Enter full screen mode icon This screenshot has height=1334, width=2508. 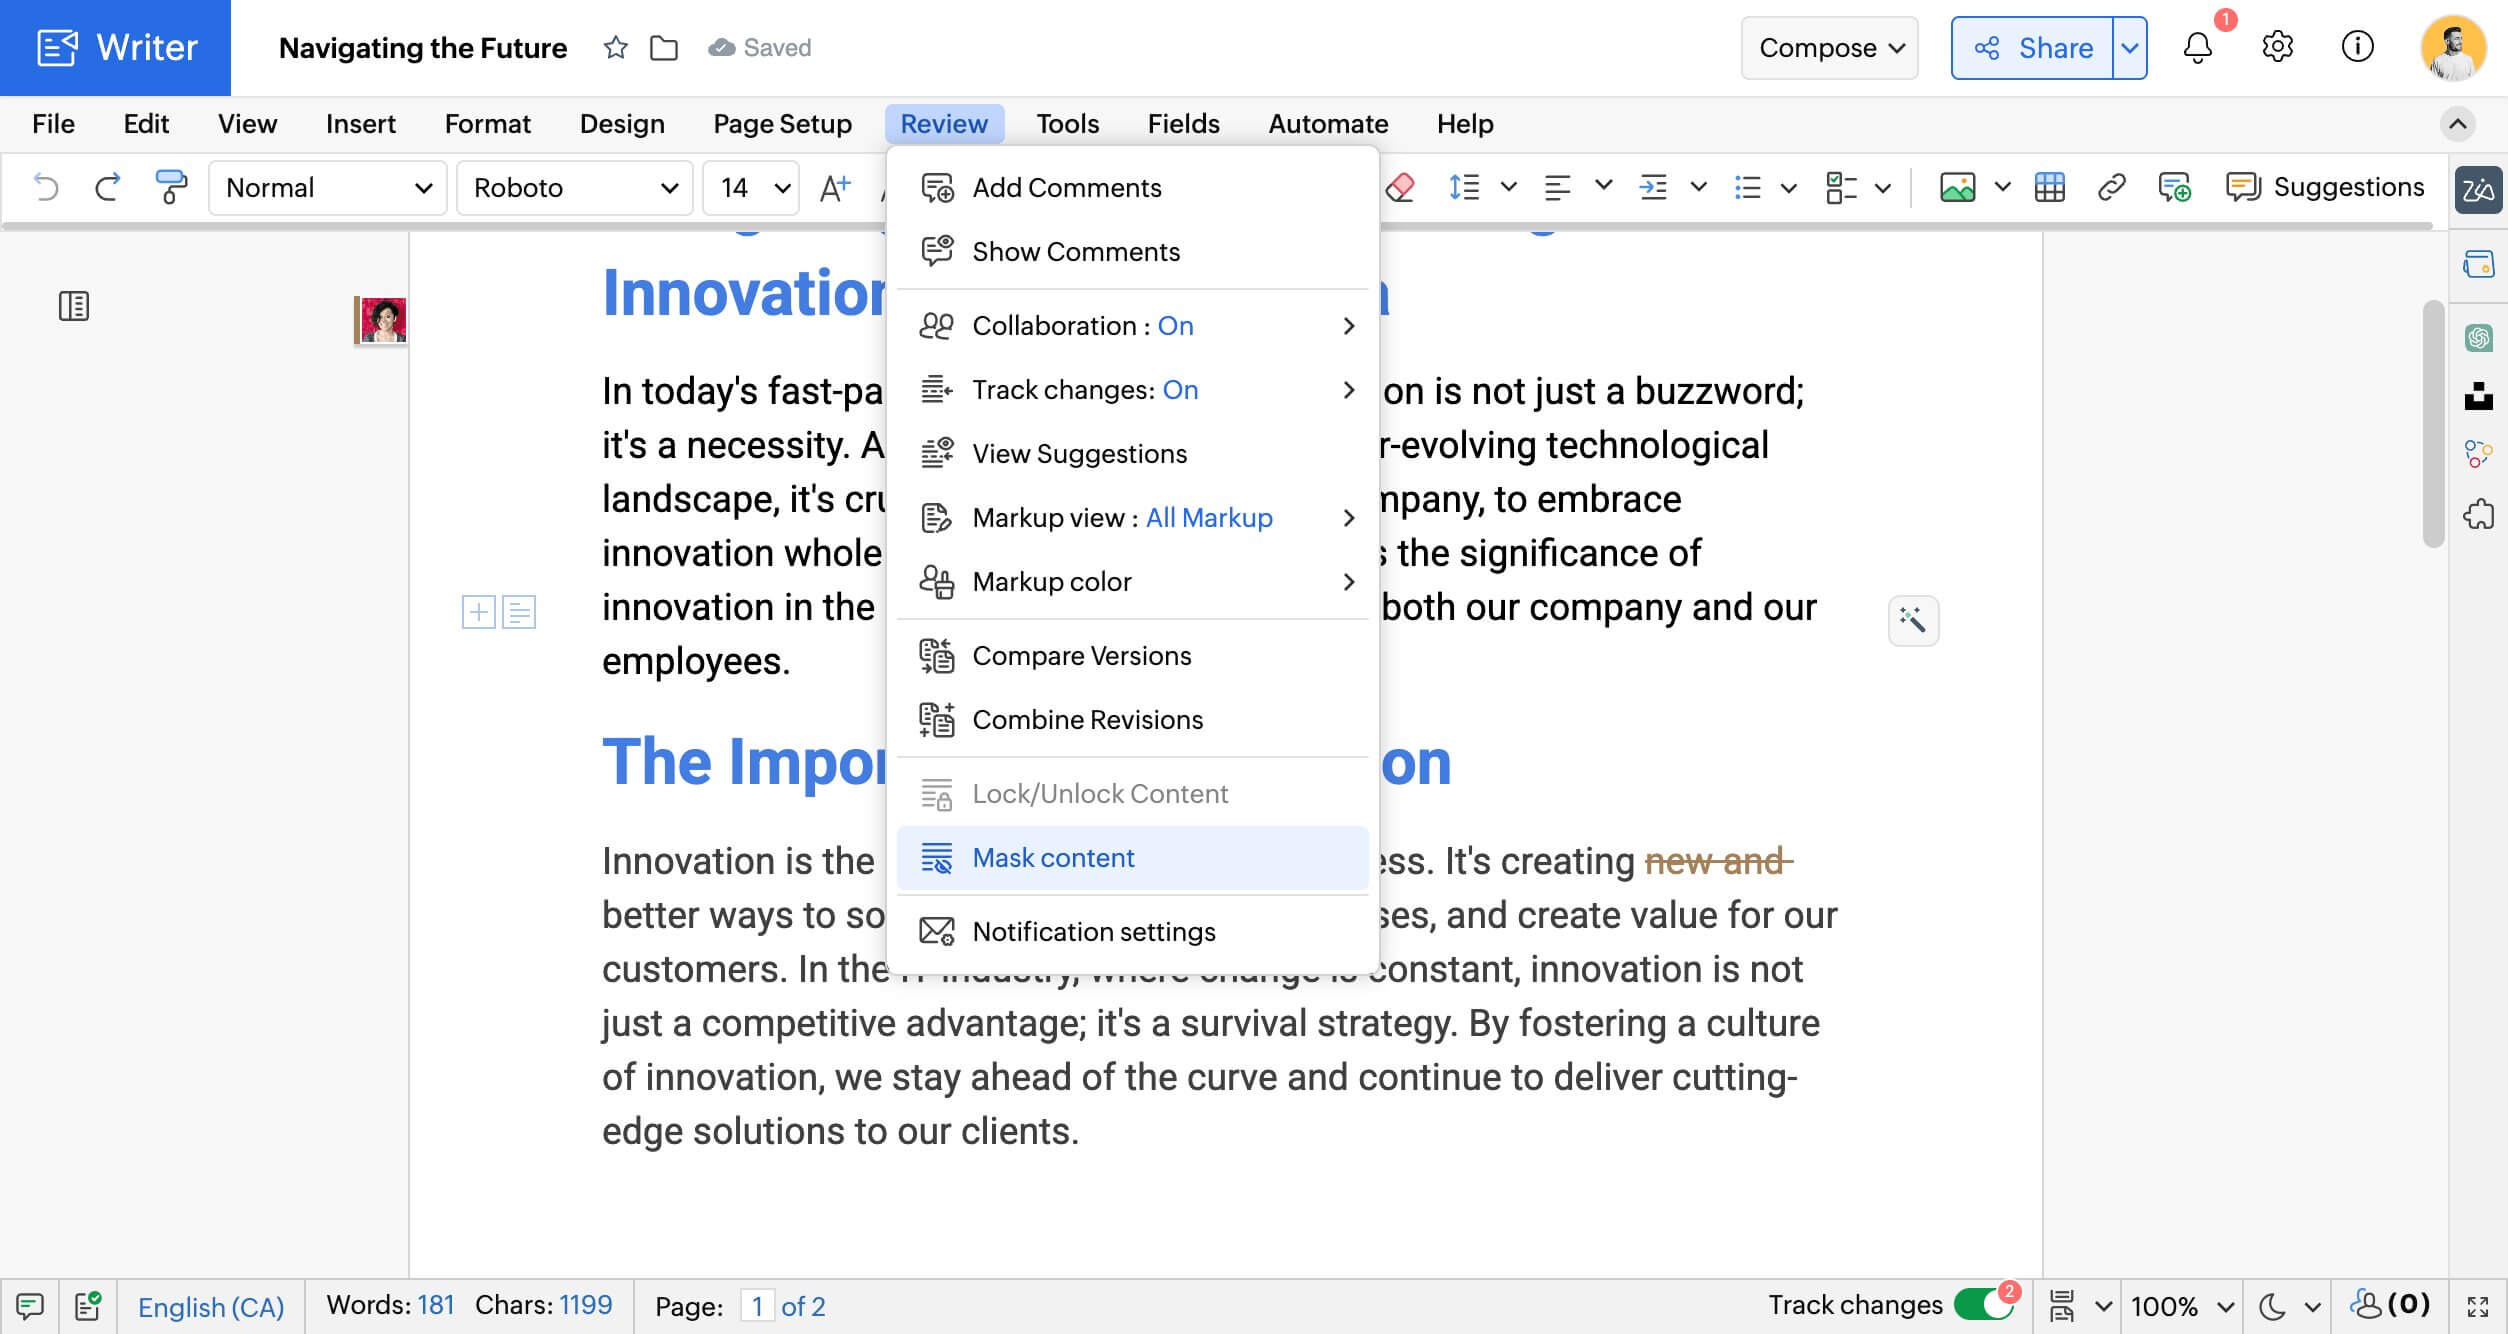coord(2477,1306)
